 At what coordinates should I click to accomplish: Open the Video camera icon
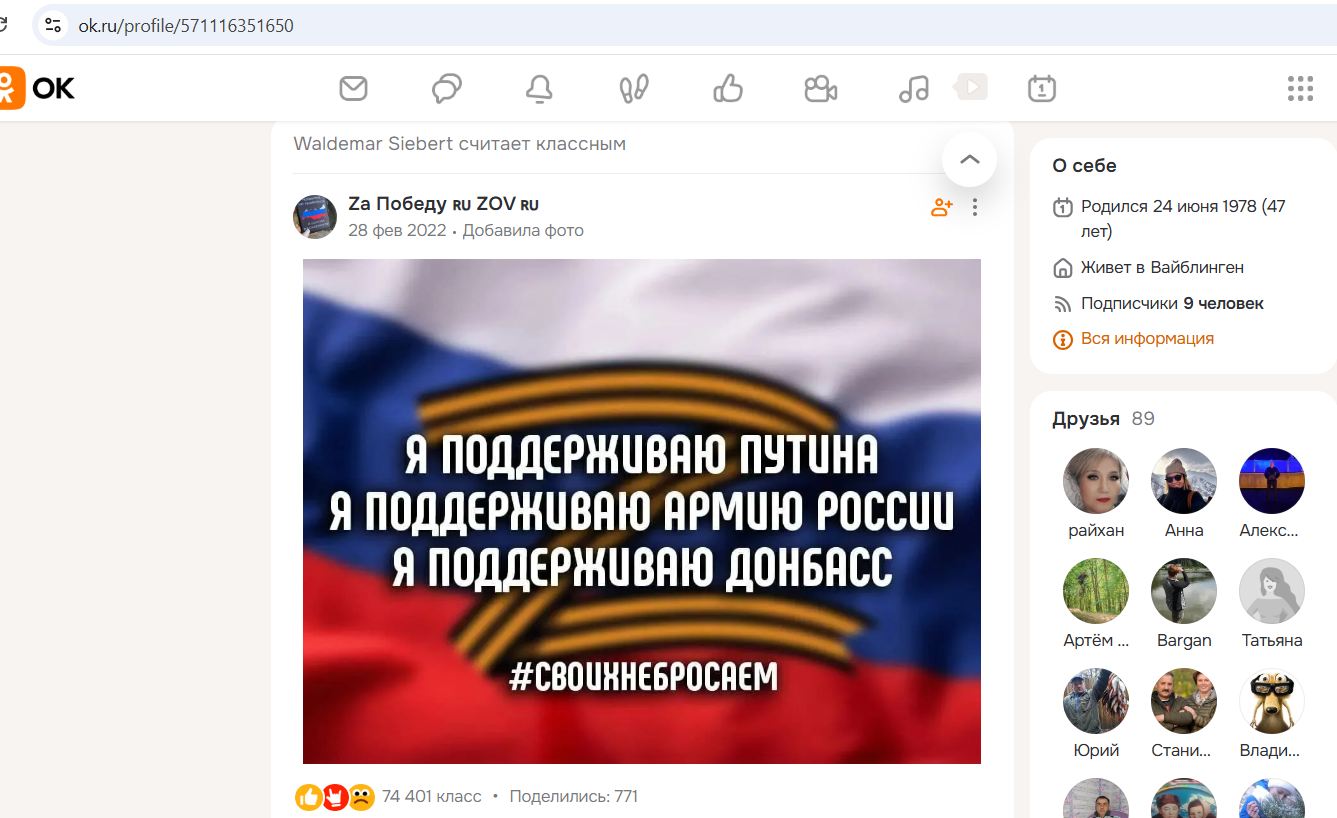click(821, 89)
